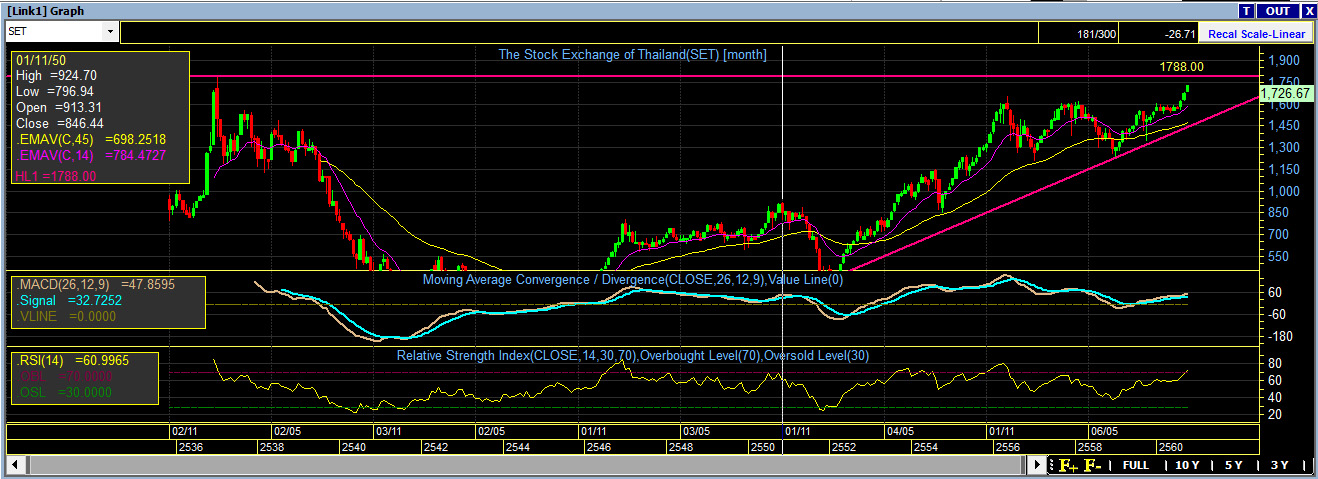This screenshot has height=479, width=1318.
Task: Click the .EMAV(C,45) legend entry
Action: coord(91,139)
